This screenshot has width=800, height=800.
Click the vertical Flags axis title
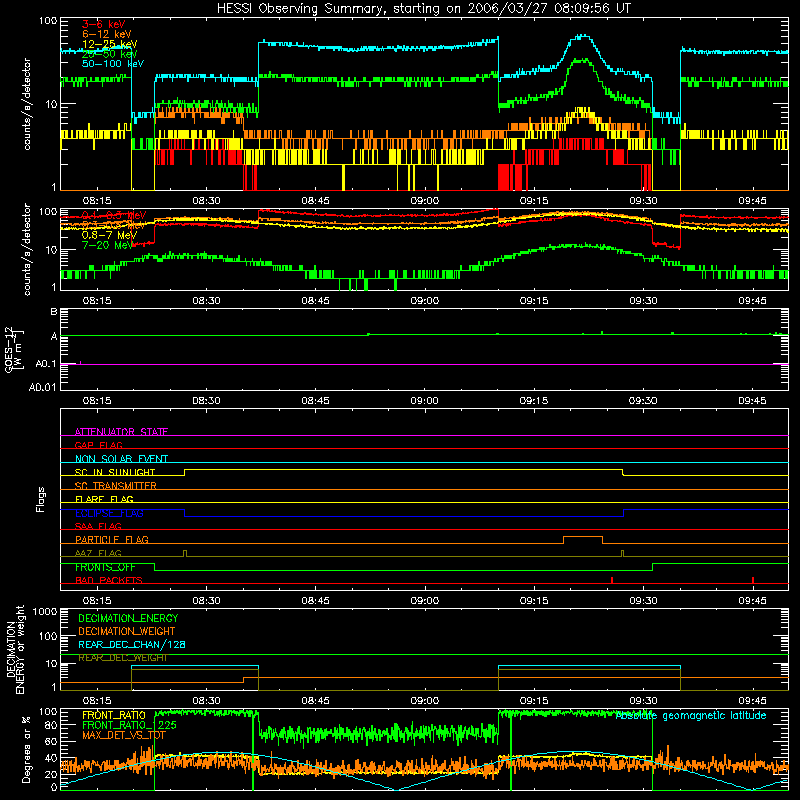click(41, 499)
